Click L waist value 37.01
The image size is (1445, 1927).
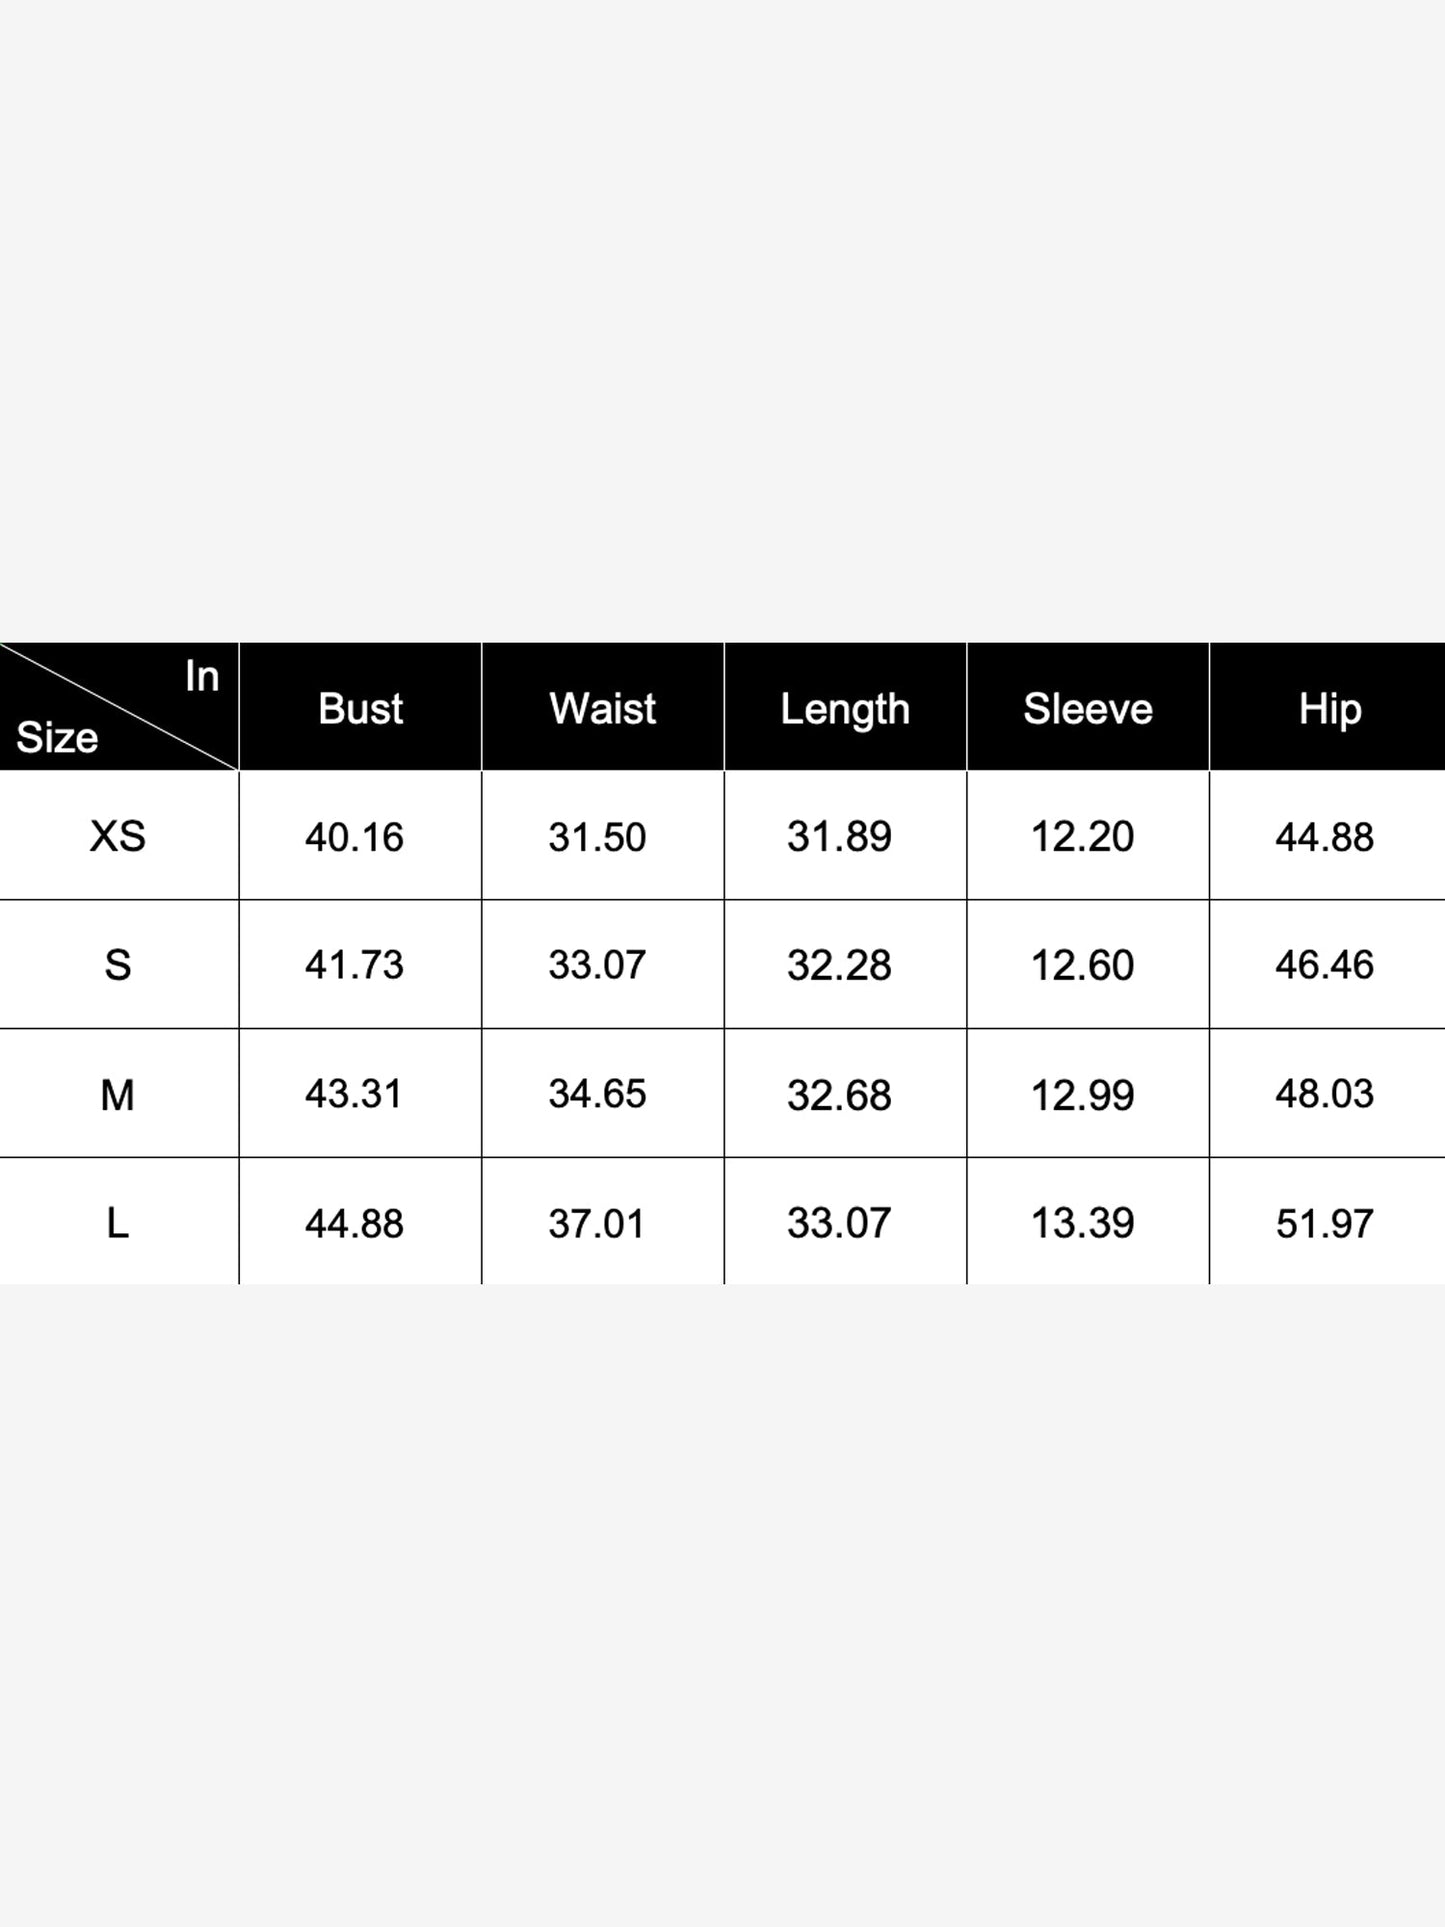coord(597,1223)
